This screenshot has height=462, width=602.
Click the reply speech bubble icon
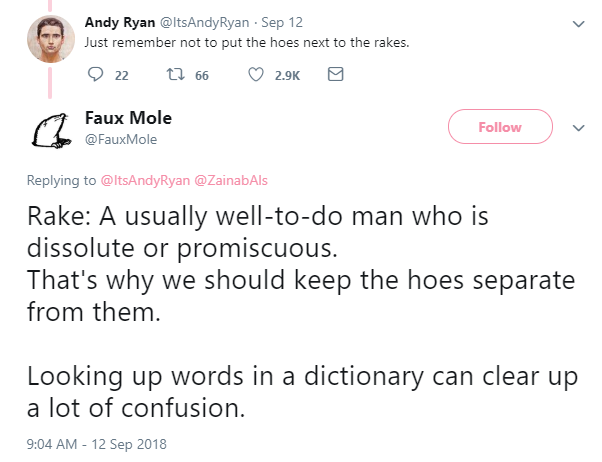(96, 74)
